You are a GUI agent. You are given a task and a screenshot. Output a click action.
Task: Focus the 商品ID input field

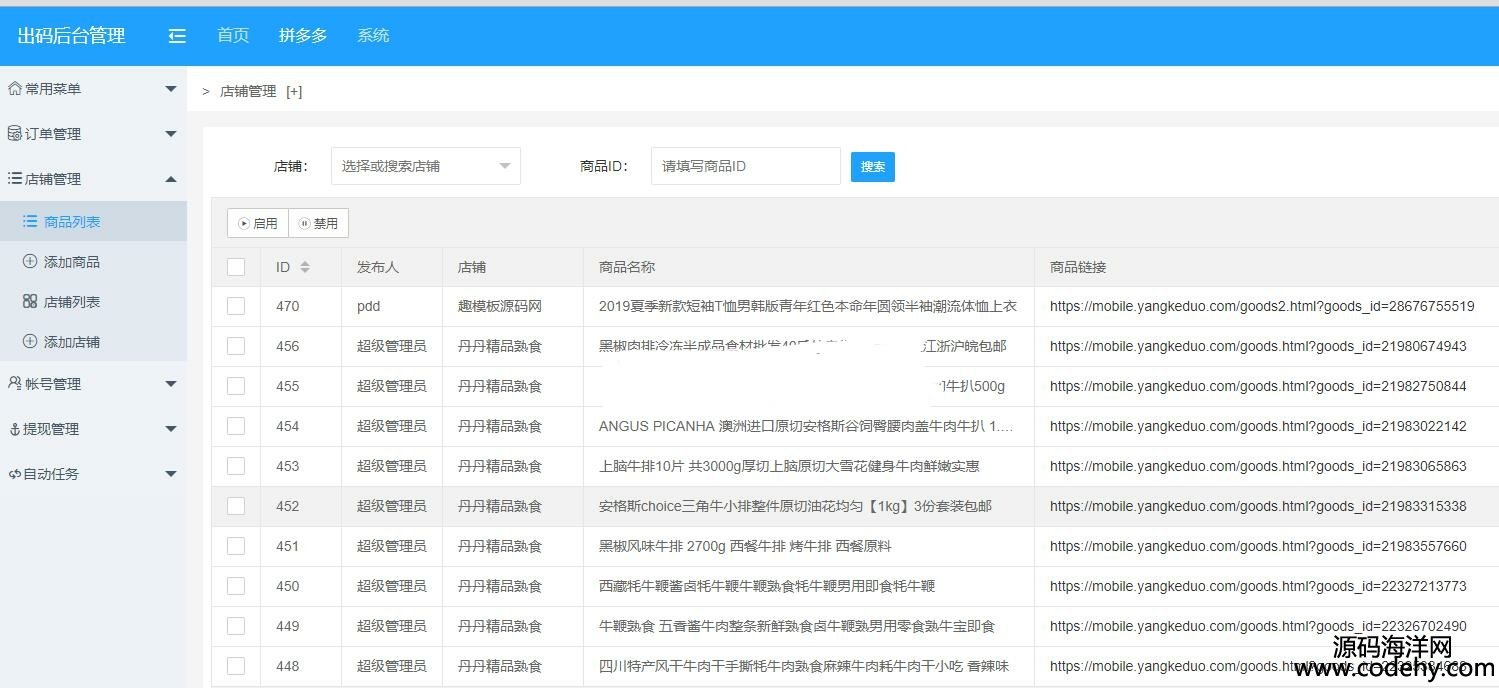click(745, 166)
